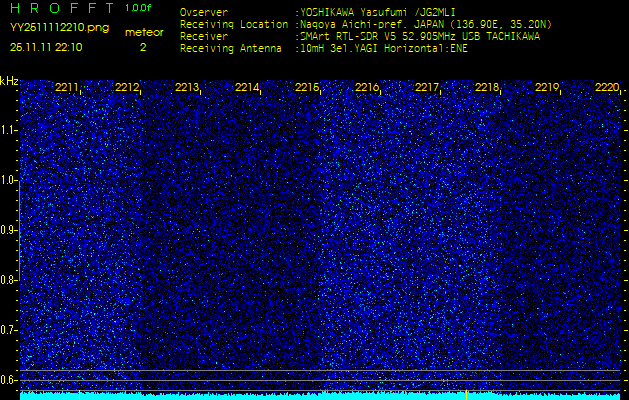Click the recording timestamp ending 22:10
Image resolution: width=629 pixels, height=400 pixels.
tap(46, 47)
